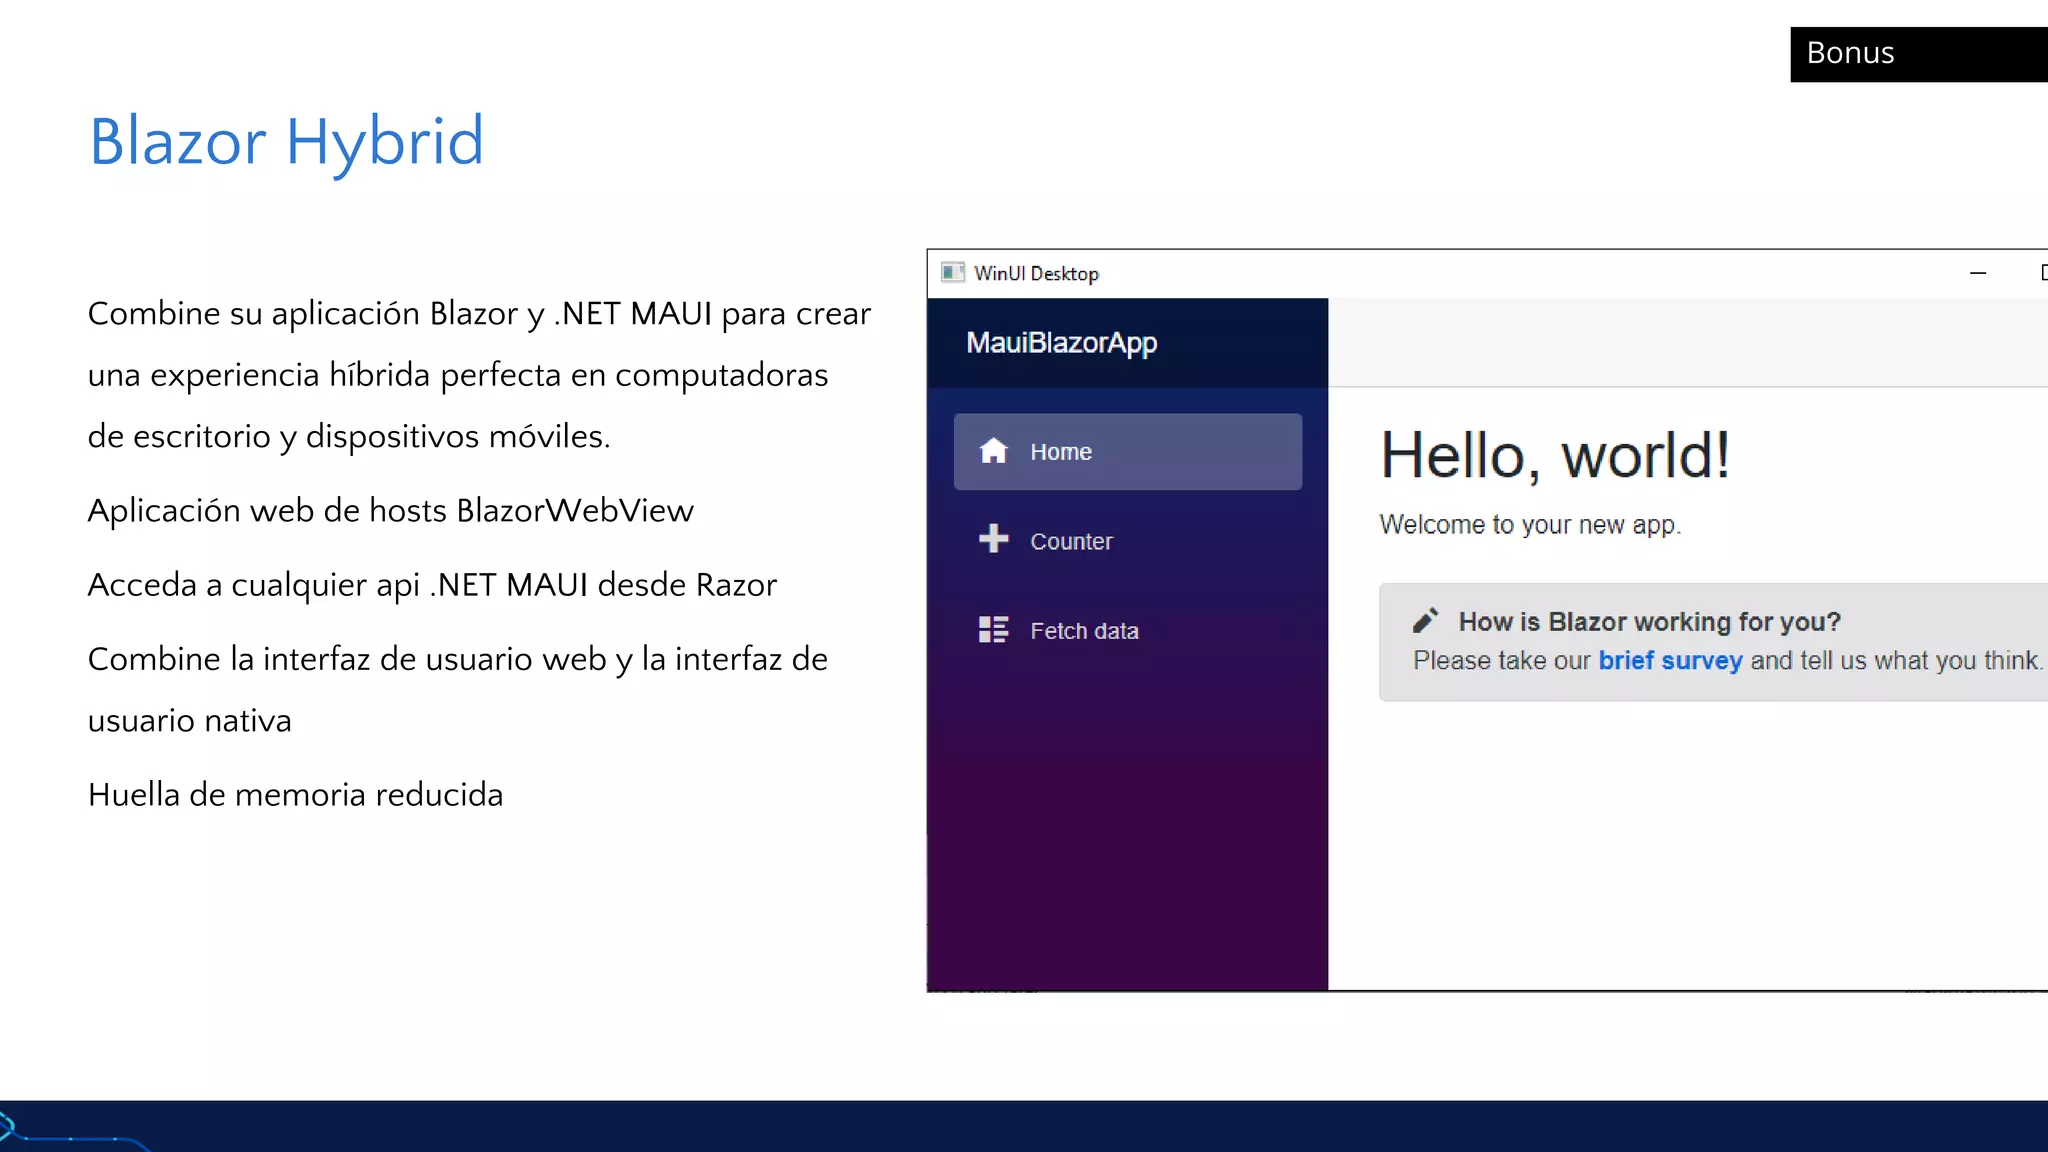Click the WinUI Desktop window icon
Screen dimensions: 2048x1152
pos(953,272)
